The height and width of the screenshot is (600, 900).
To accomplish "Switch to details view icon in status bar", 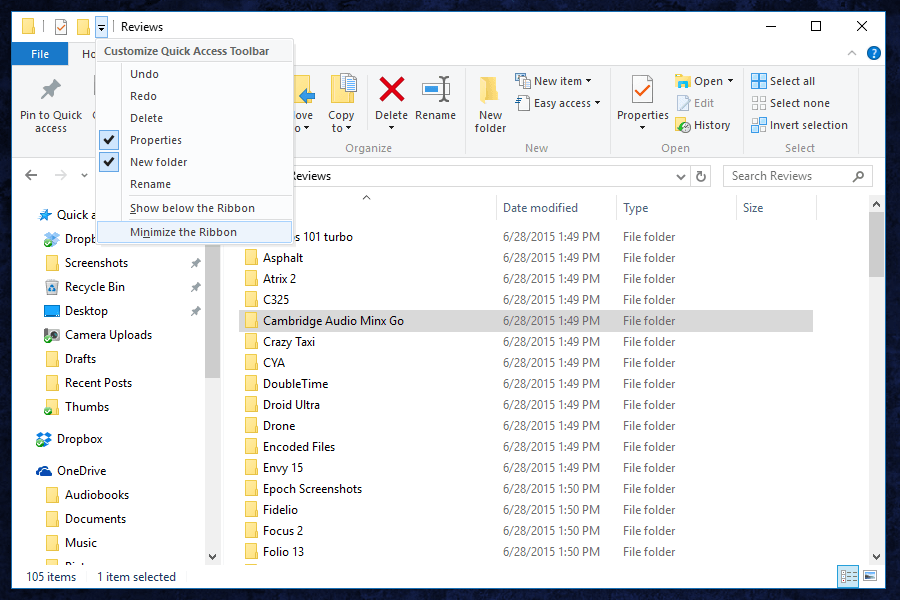I will click(848, 576).
